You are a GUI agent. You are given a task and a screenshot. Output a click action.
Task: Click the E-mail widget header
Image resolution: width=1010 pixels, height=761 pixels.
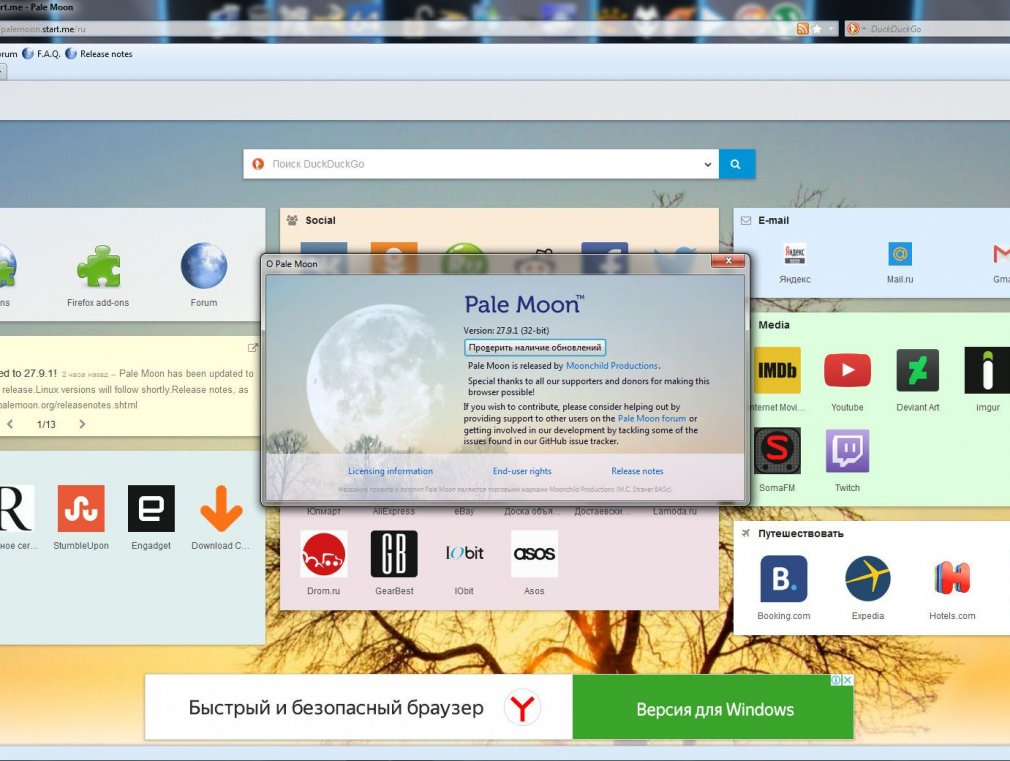(x=773, y=220)
